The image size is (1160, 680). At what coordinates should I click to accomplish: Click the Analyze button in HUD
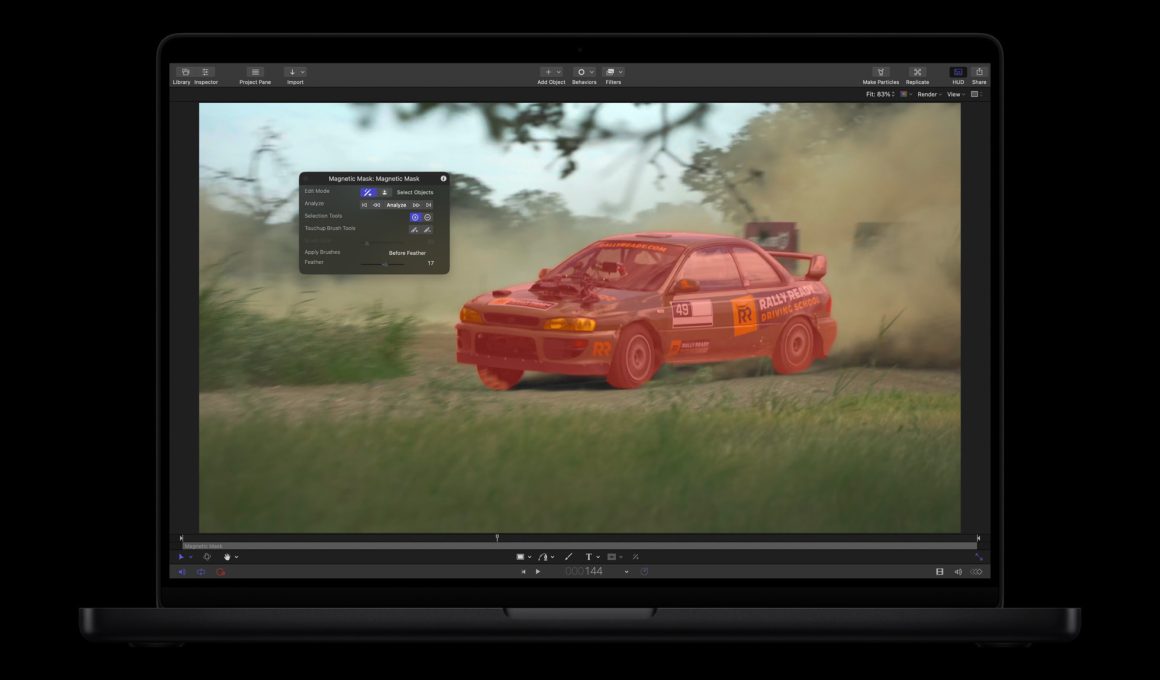[397, 205]
